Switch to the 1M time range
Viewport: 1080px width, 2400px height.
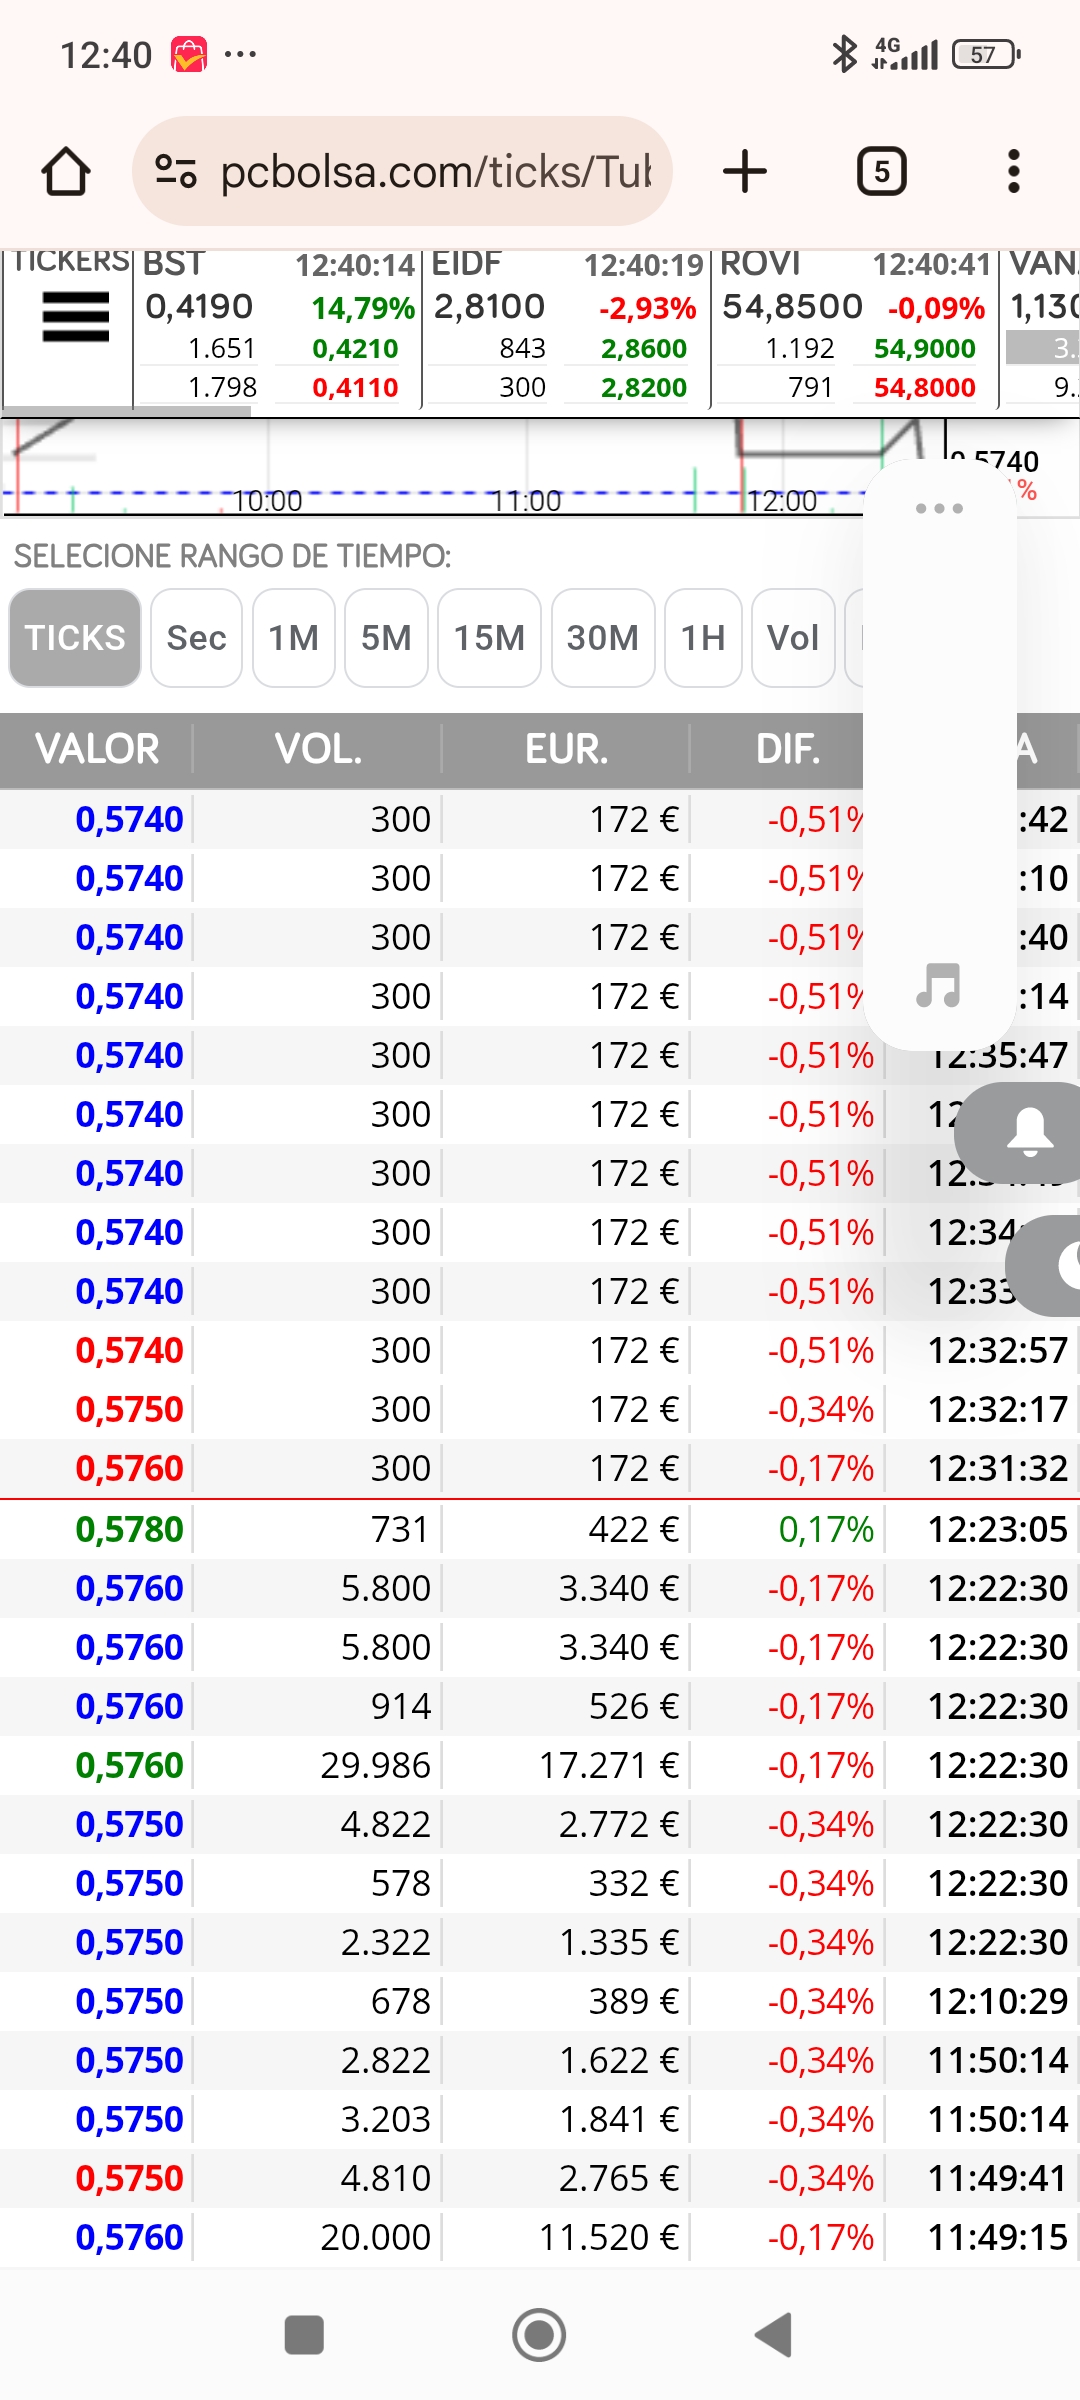[x=294, y=638]
